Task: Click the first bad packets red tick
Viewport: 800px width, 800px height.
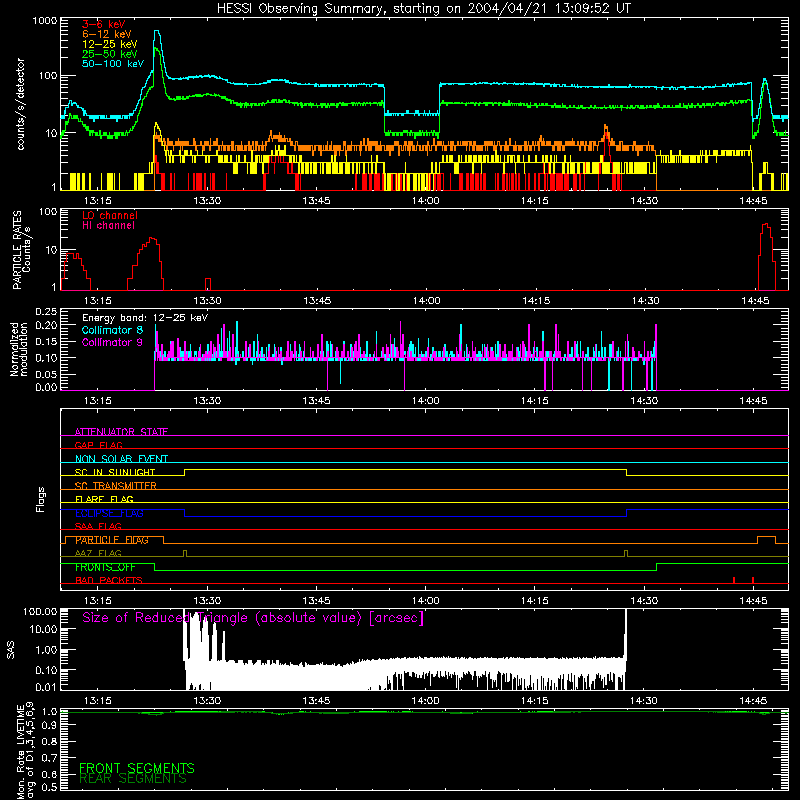Action: 734,580
